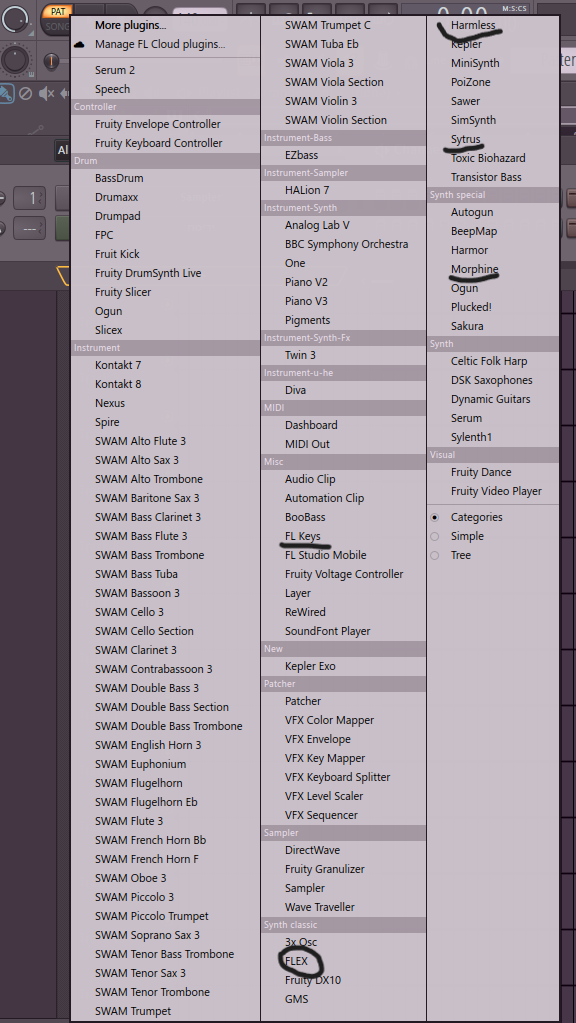Click the cloud icon beside Manage FL Cloud plugins
576x1023 pixels.
[x=79, y=45]
